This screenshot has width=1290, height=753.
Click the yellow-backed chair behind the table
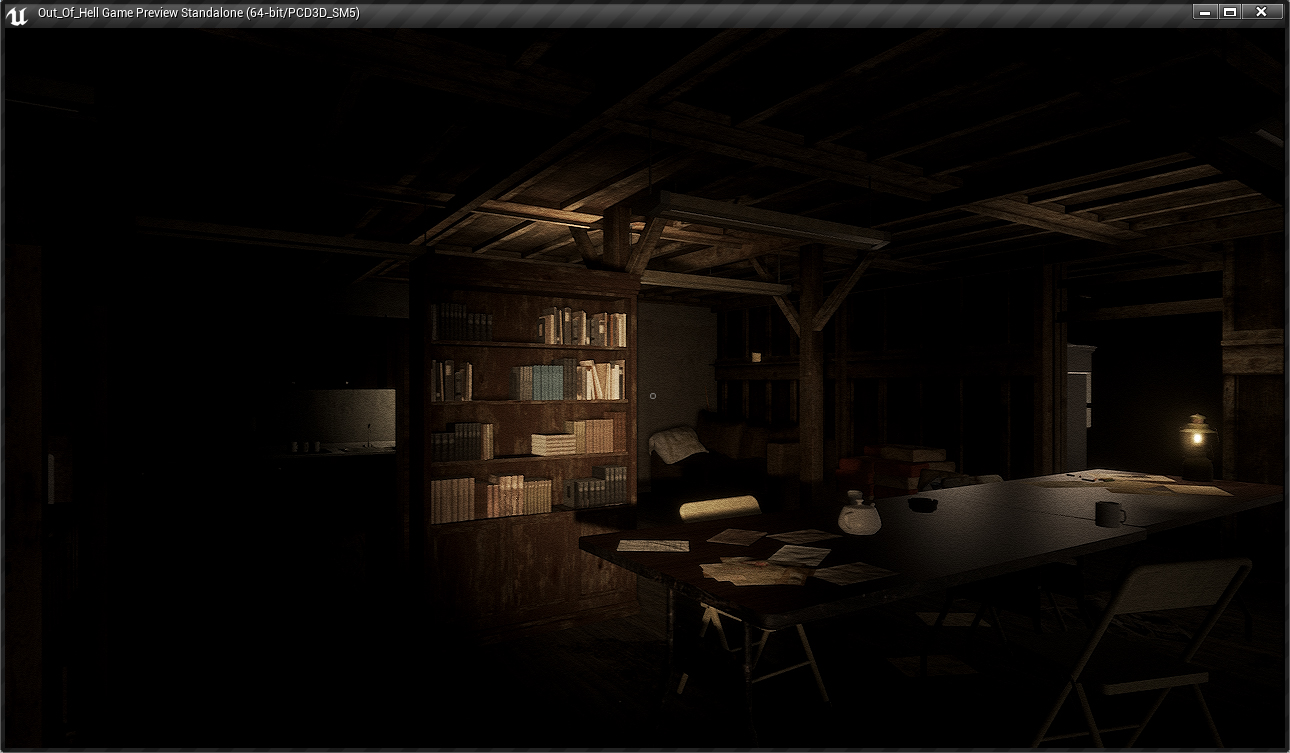(x=719, y=507)
